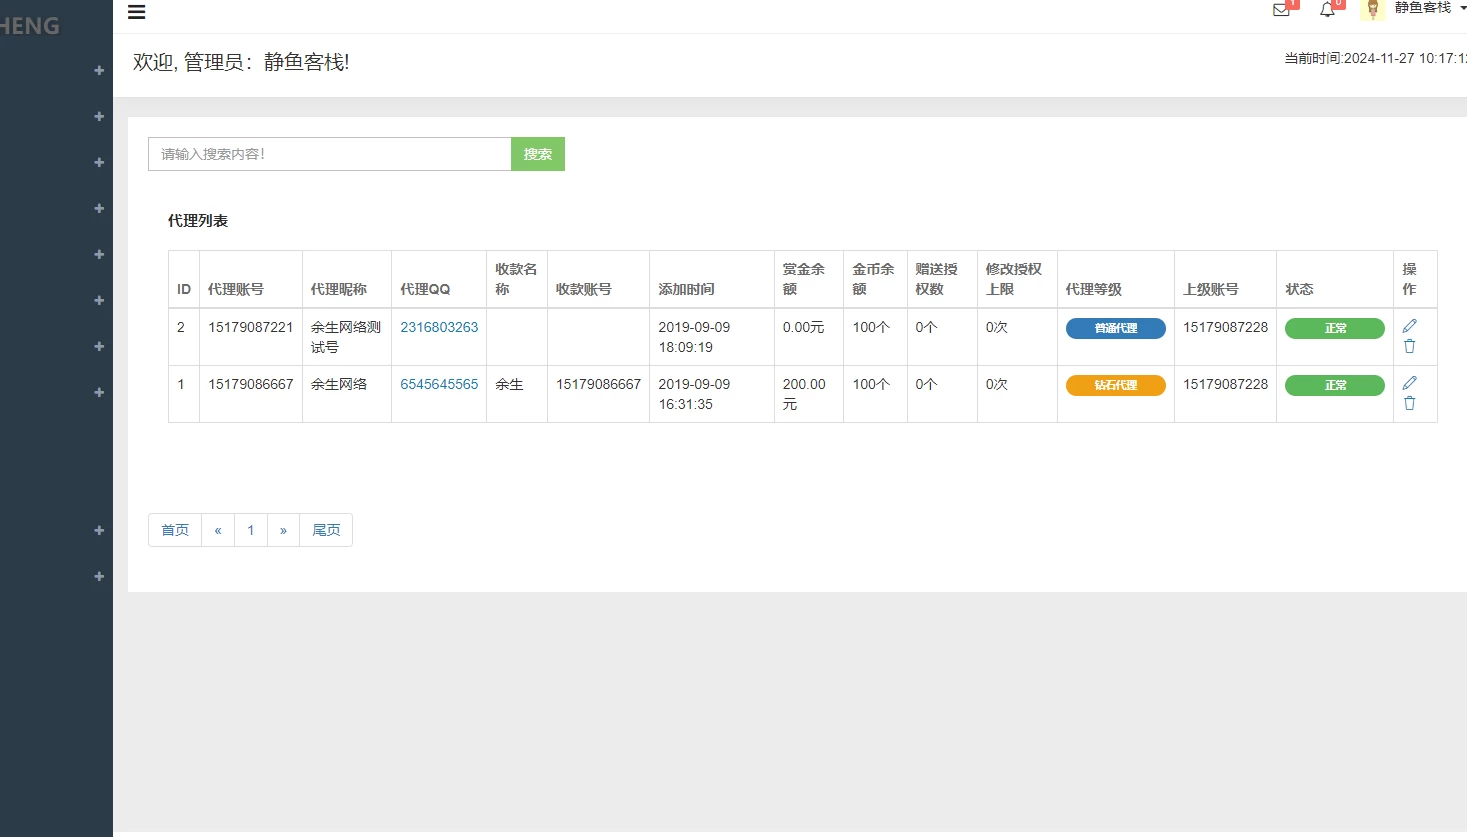Viewport: 1467px width, 837px height.
Task: Go to 首页 first page
Action: click(x=175, y=530)
